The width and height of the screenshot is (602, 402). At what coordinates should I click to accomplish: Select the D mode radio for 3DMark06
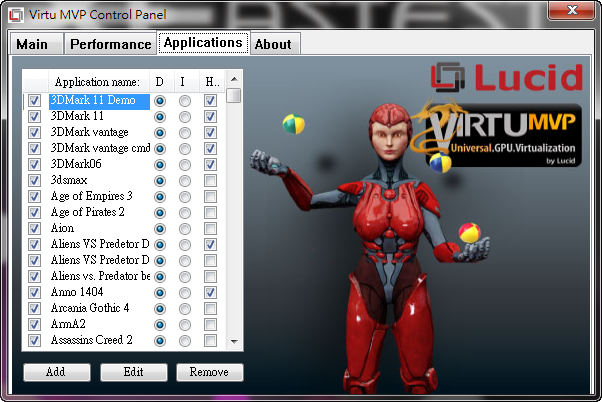click(x=160, y=164)
